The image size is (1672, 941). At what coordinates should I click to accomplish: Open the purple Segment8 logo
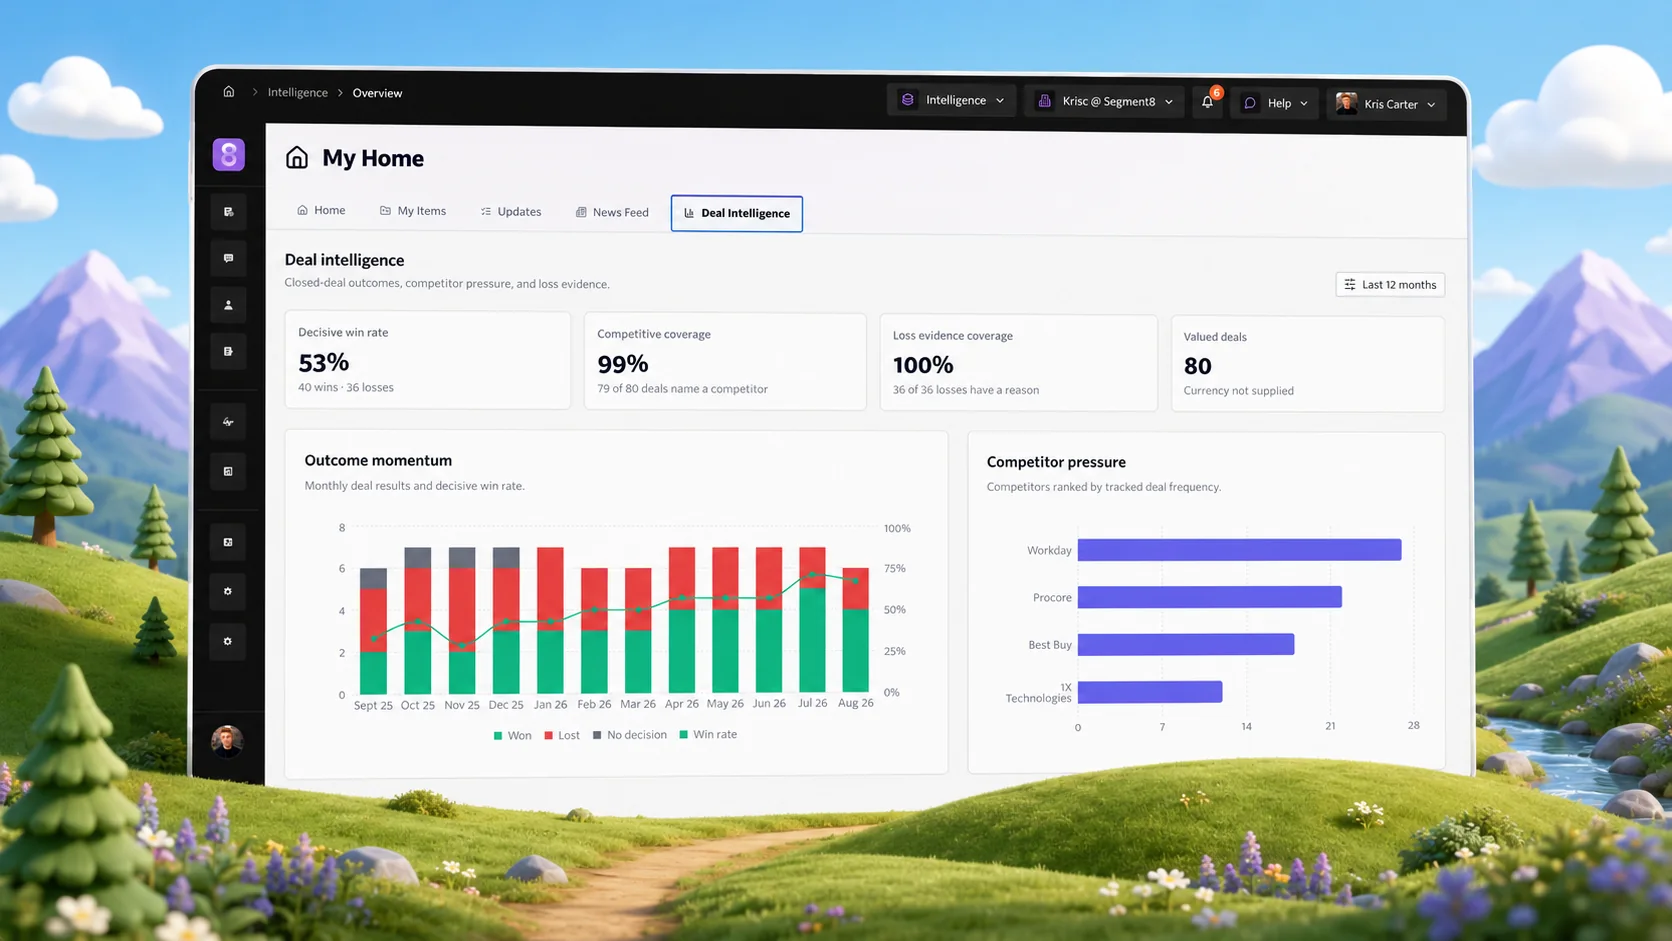point(229,155)
